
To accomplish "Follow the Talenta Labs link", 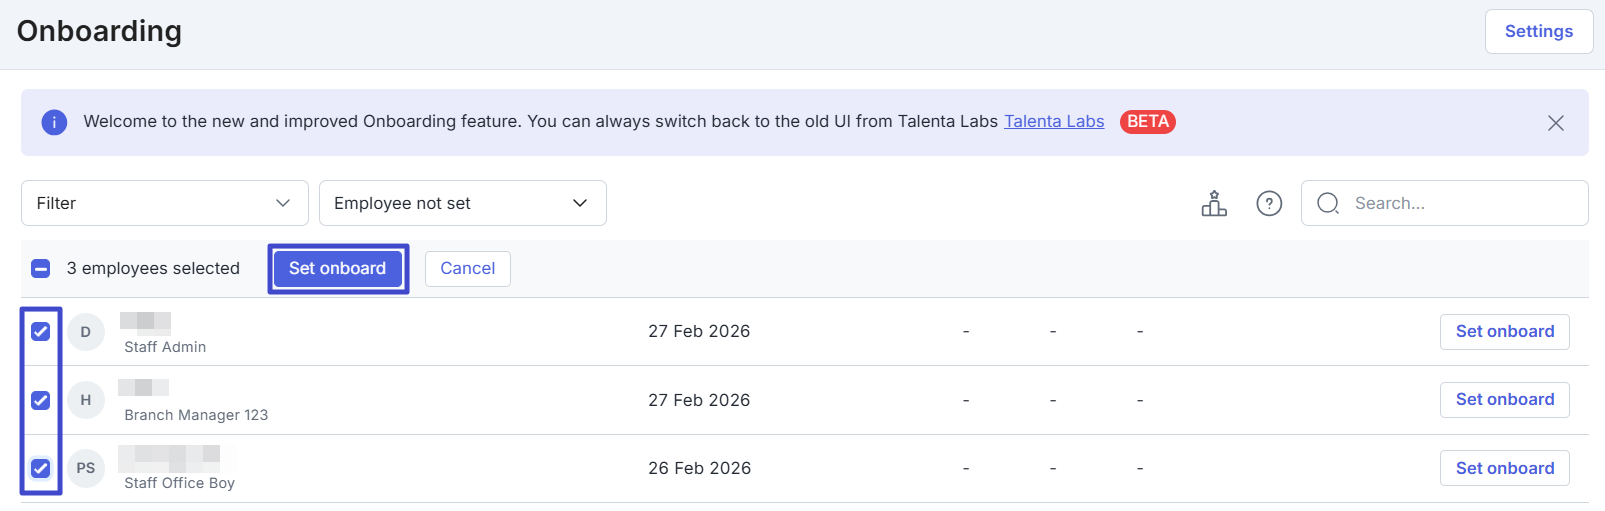I will 1054,121.
